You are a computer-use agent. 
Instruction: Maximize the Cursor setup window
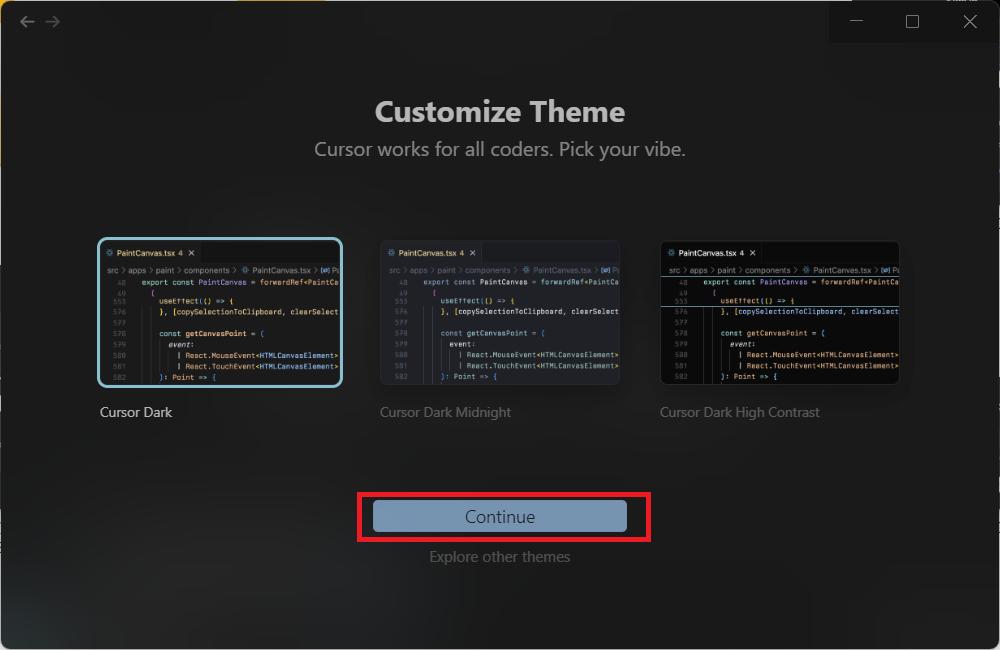(913, 22)
